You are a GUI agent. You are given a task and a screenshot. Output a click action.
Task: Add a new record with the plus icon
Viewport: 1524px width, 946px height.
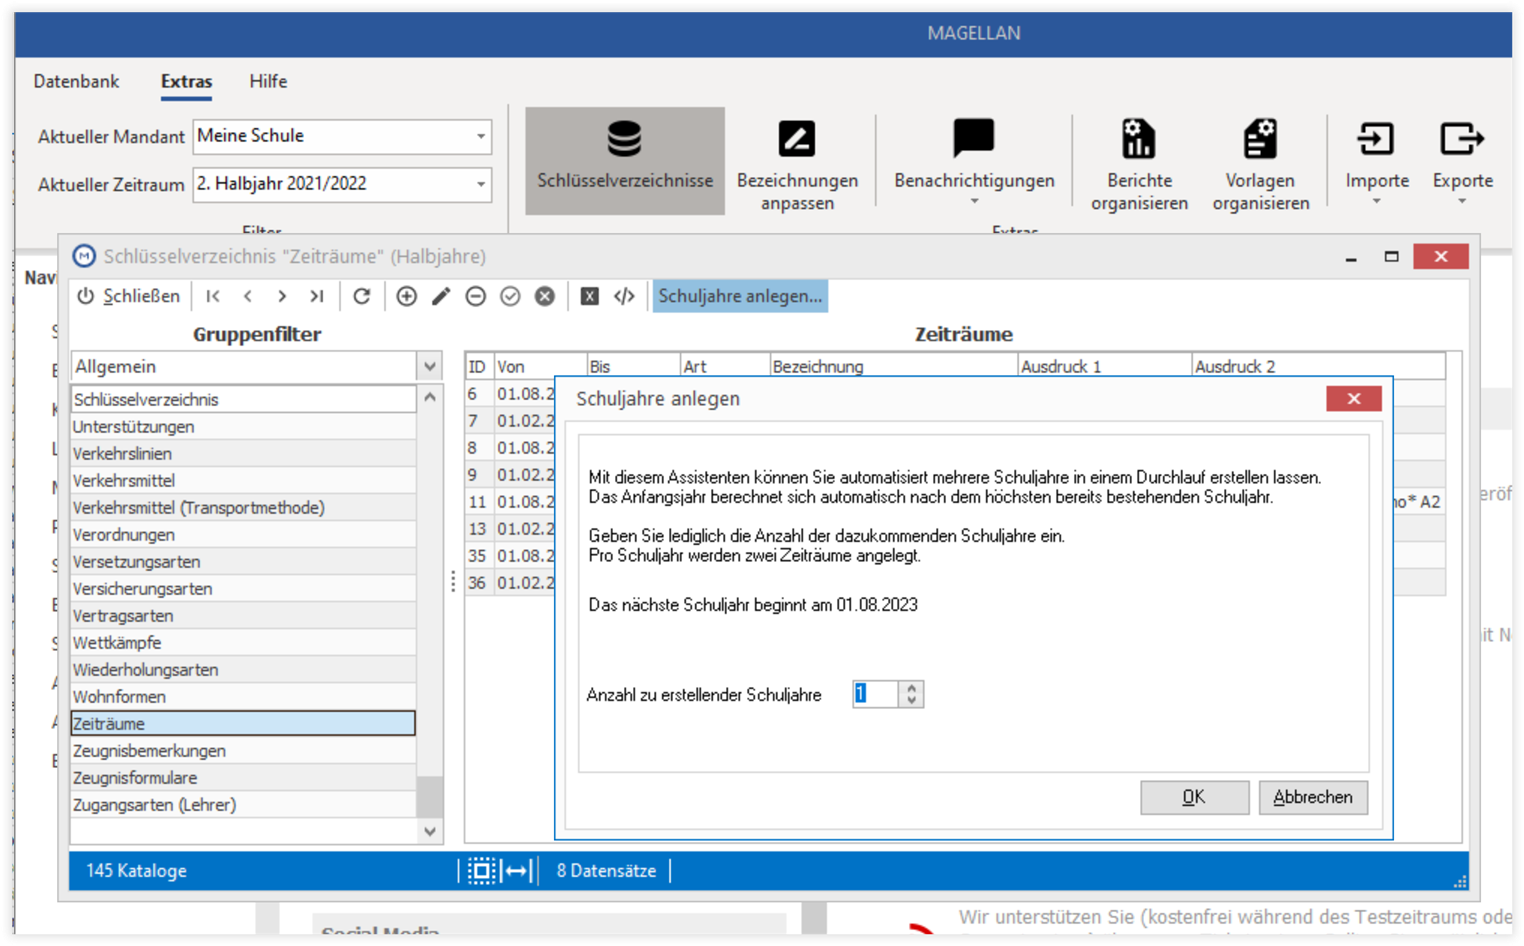pyautogui.click(x=406, y=296)
